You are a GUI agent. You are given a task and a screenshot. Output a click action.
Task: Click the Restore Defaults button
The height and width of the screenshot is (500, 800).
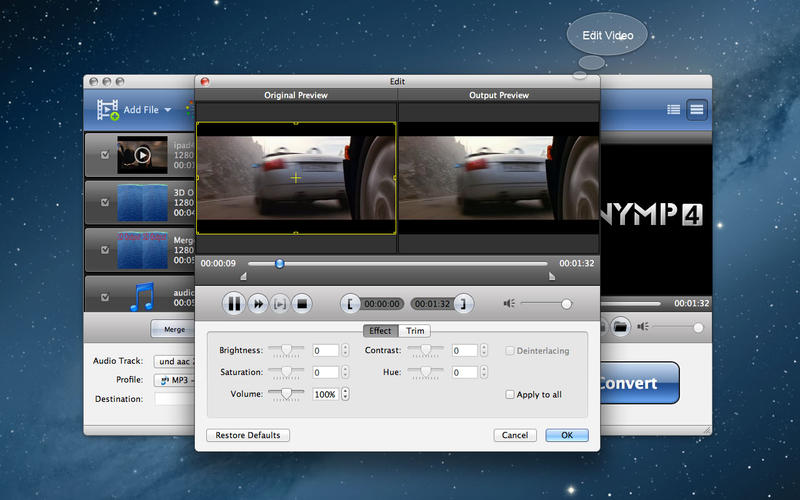(x=248, y=435)
